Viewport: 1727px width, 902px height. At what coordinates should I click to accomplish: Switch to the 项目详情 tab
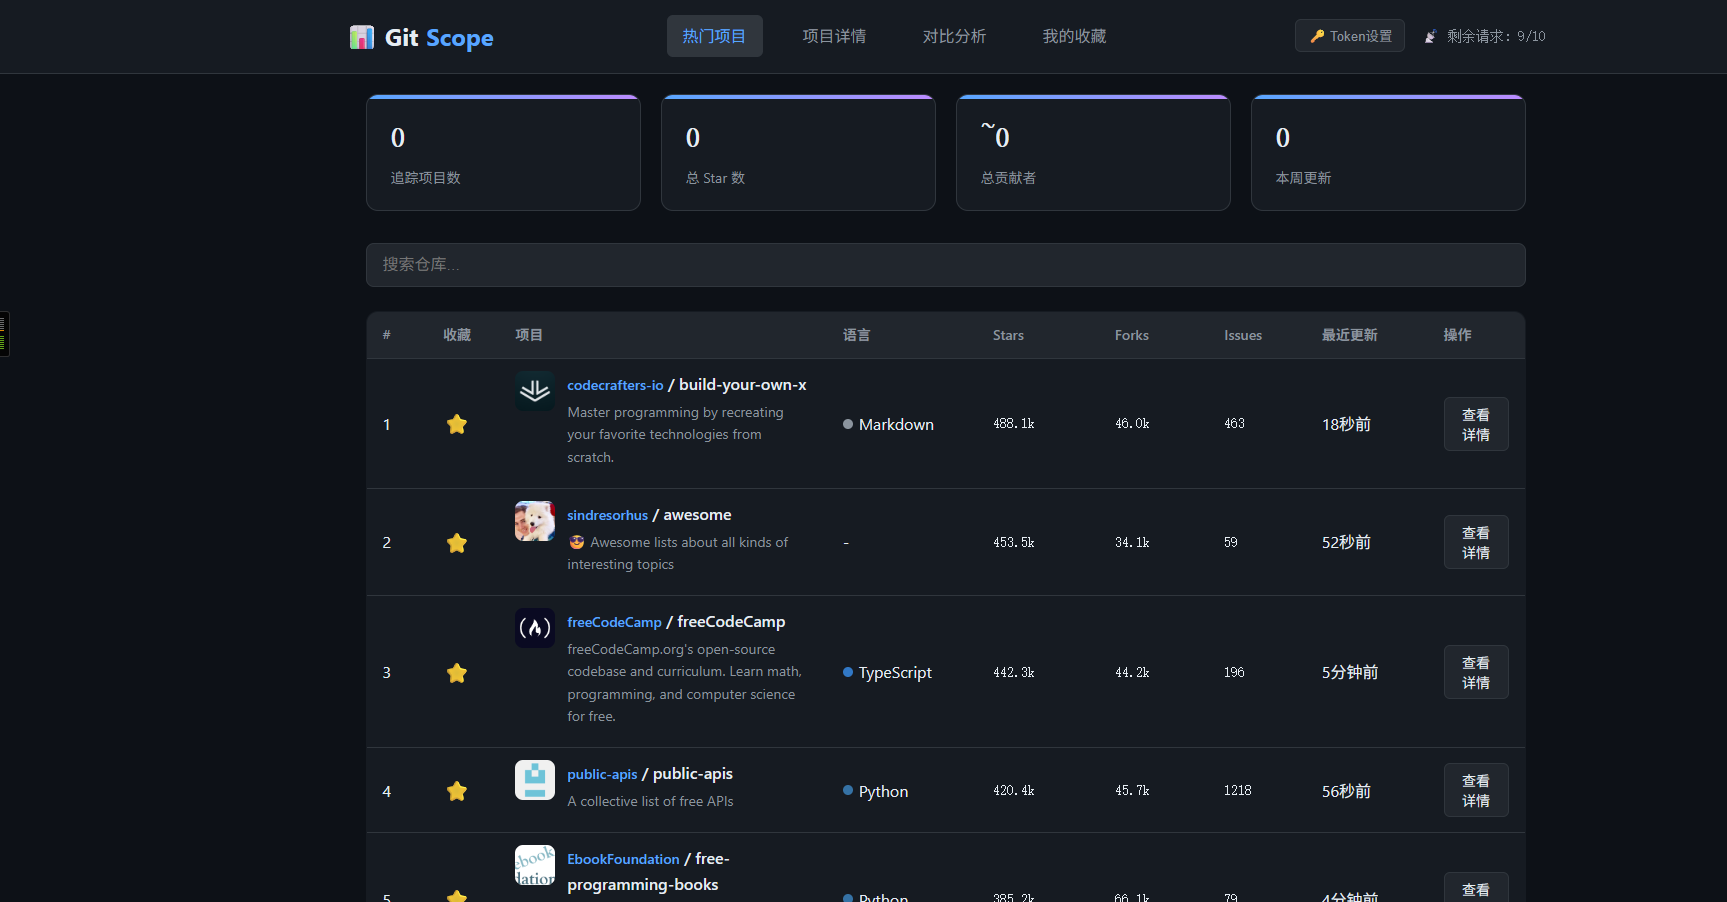834,36
